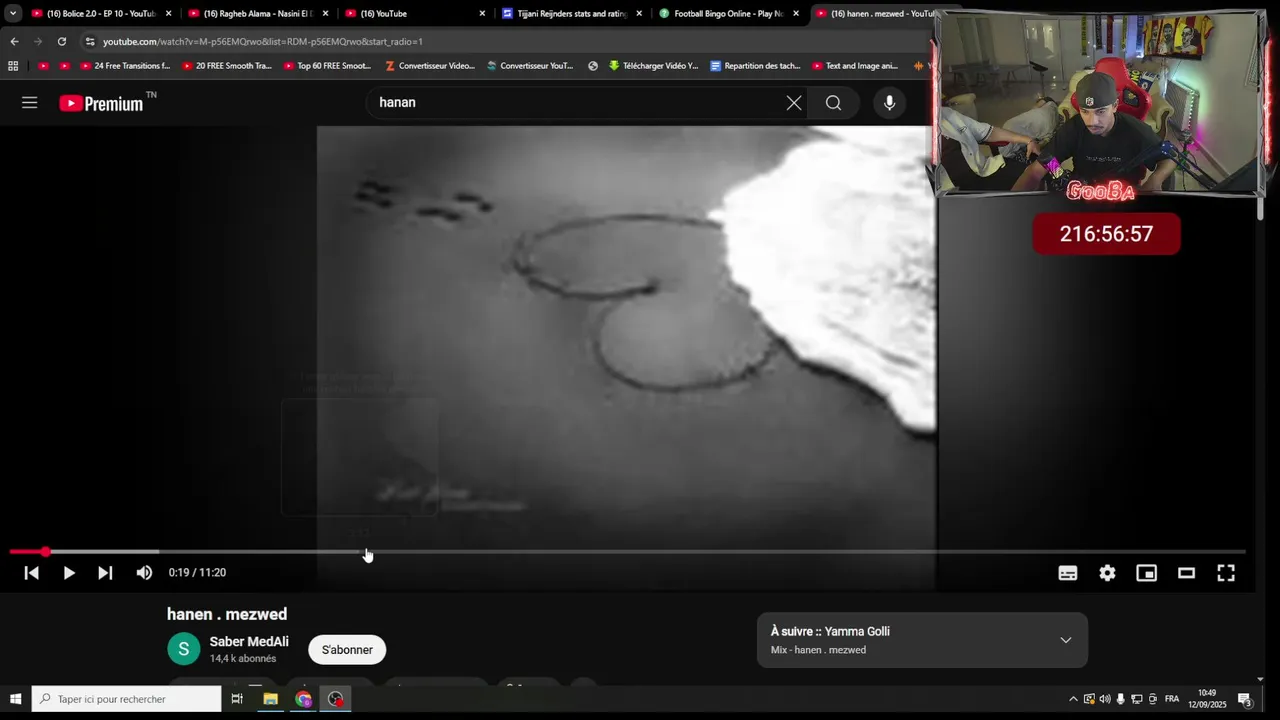Image resolution: width=1280 pixels, height=720 pixels.
Task: Switch the FRA input language
Action: [x=1172, y=699]
